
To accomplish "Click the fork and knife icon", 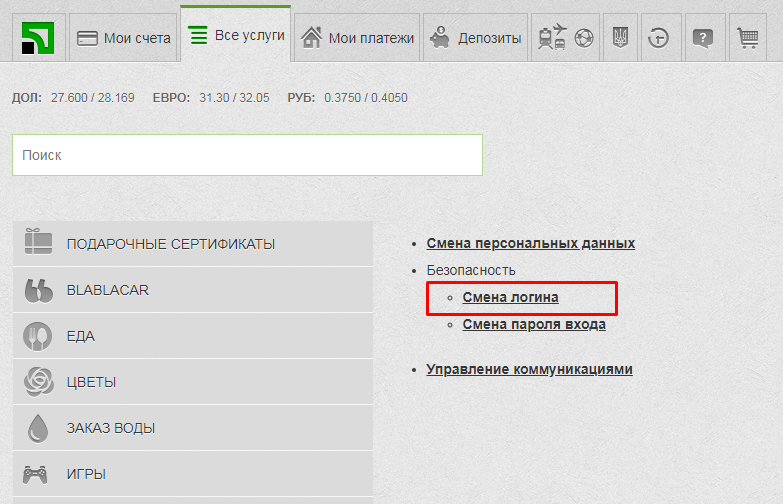I will [37, 336].
